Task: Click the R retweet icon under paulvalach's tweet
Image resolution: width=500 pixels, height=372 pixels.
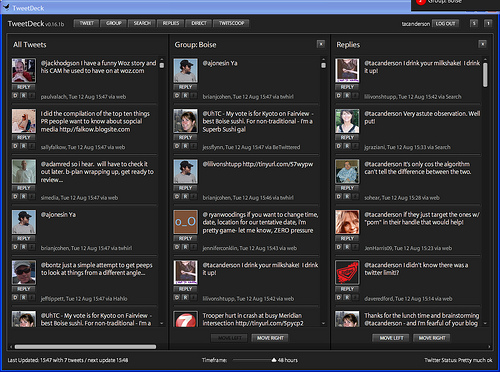Action: [23, 95]
